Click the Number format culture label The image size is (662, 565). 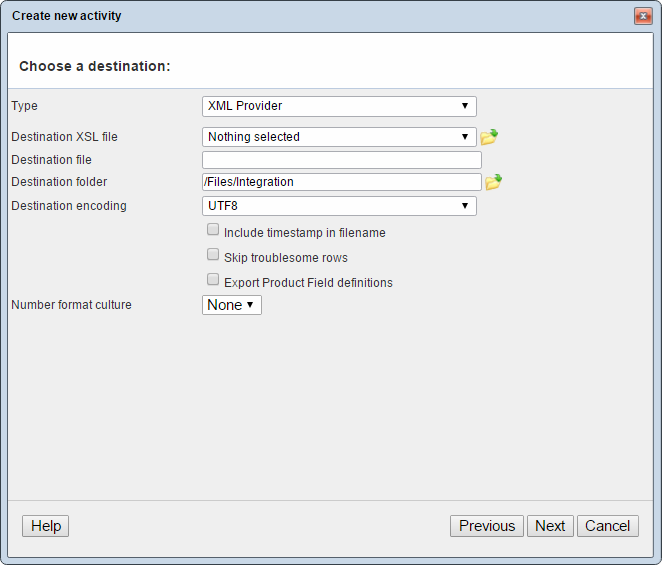point(71,304)
